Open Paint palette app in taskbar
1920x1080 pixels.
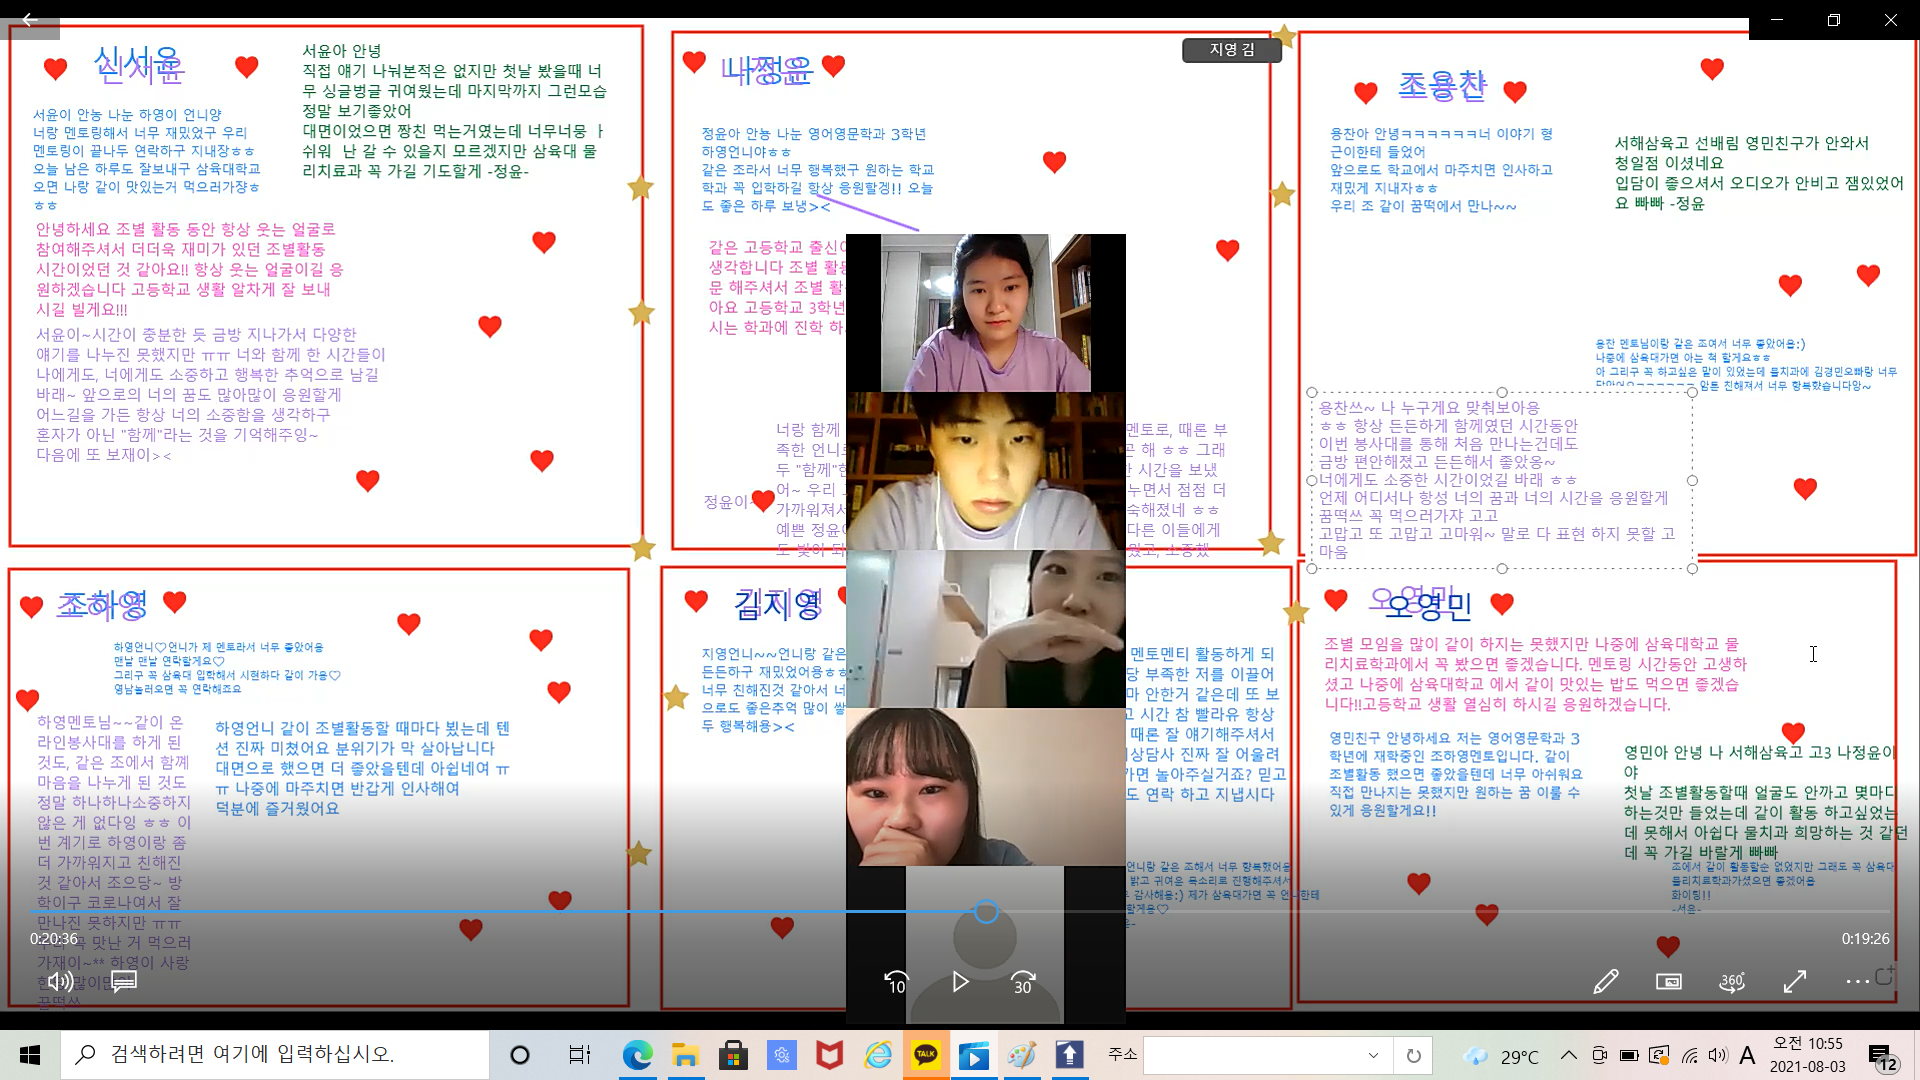tap(1022, 1055)
